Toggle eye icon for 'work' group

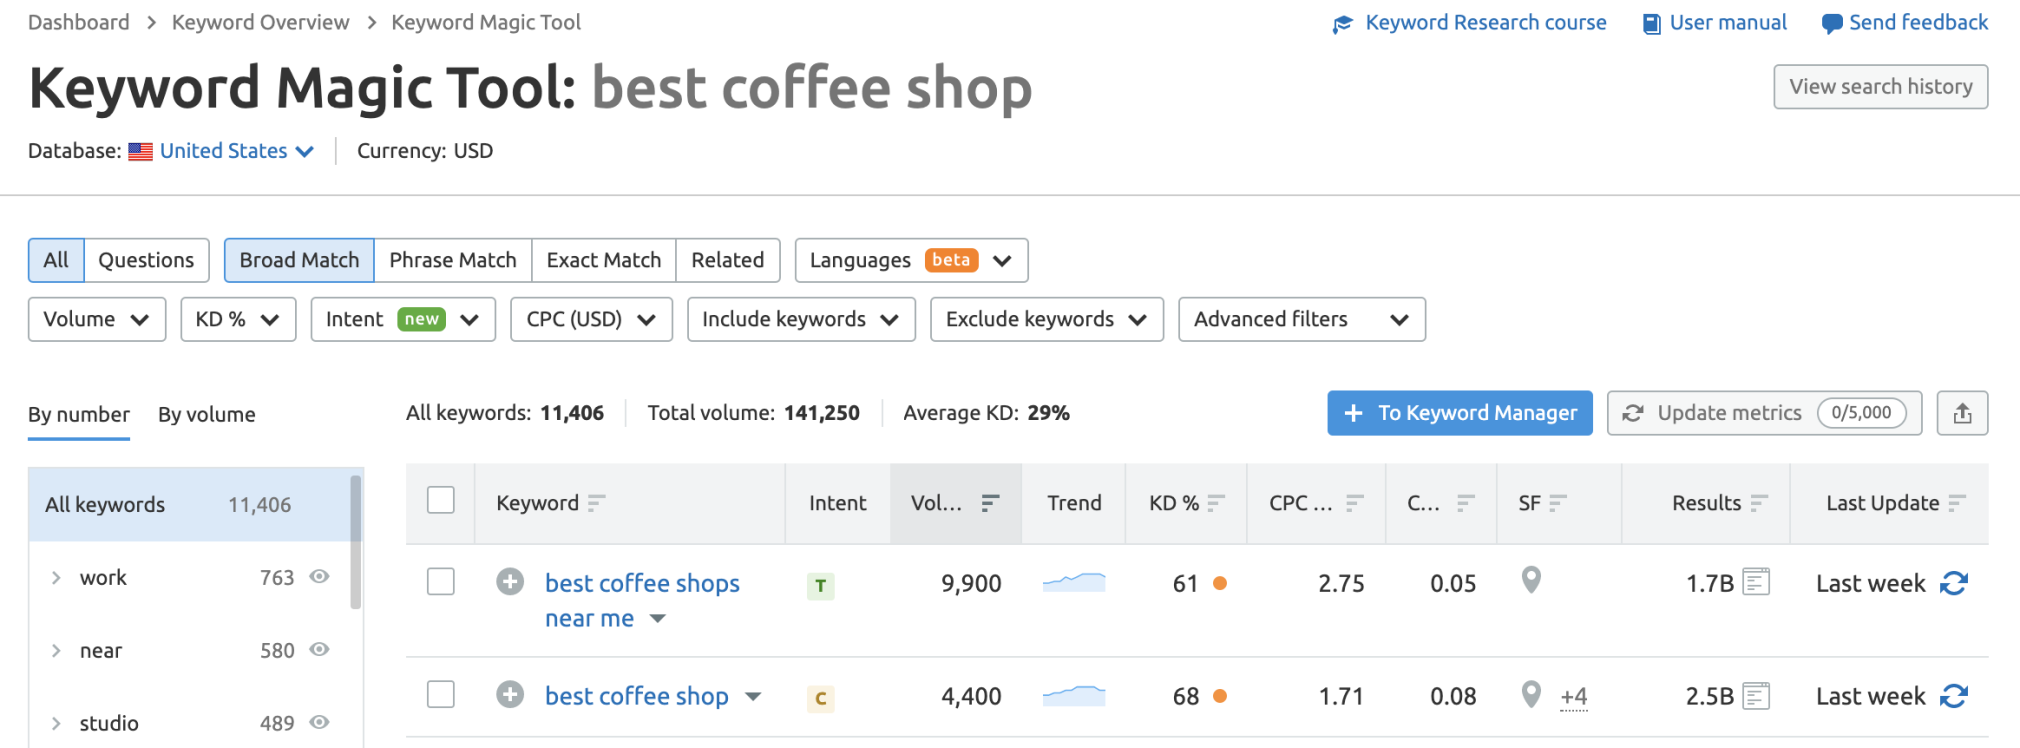(x=320, y=576)
